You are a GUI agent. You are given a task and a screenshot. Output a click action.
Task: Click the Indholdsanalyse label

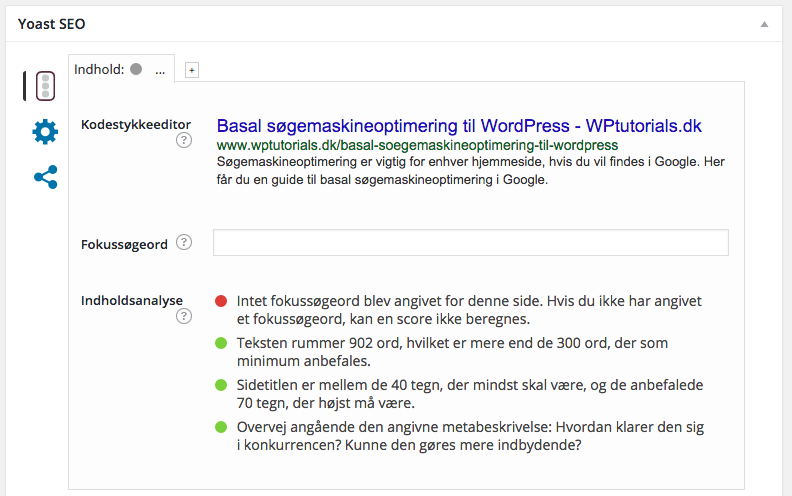coord(132,301)
